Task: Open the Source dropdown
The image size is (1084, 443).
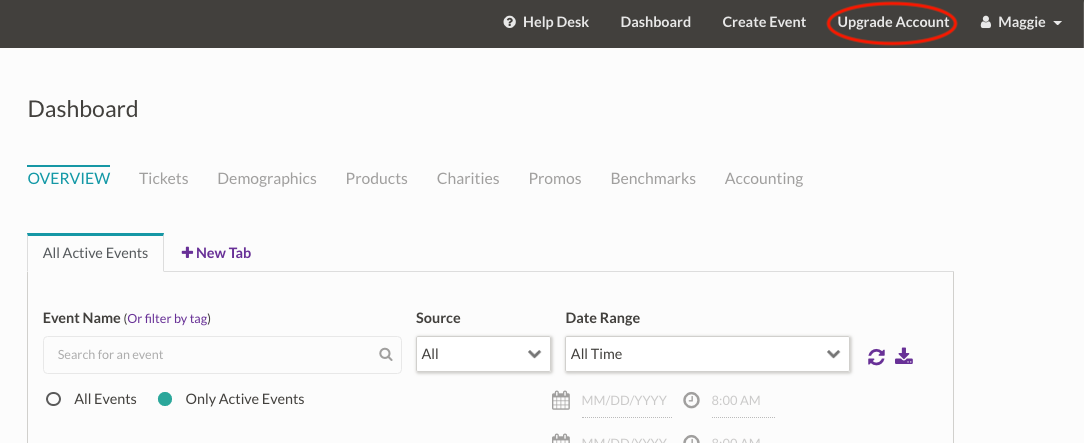Action: tap(483, 354)
